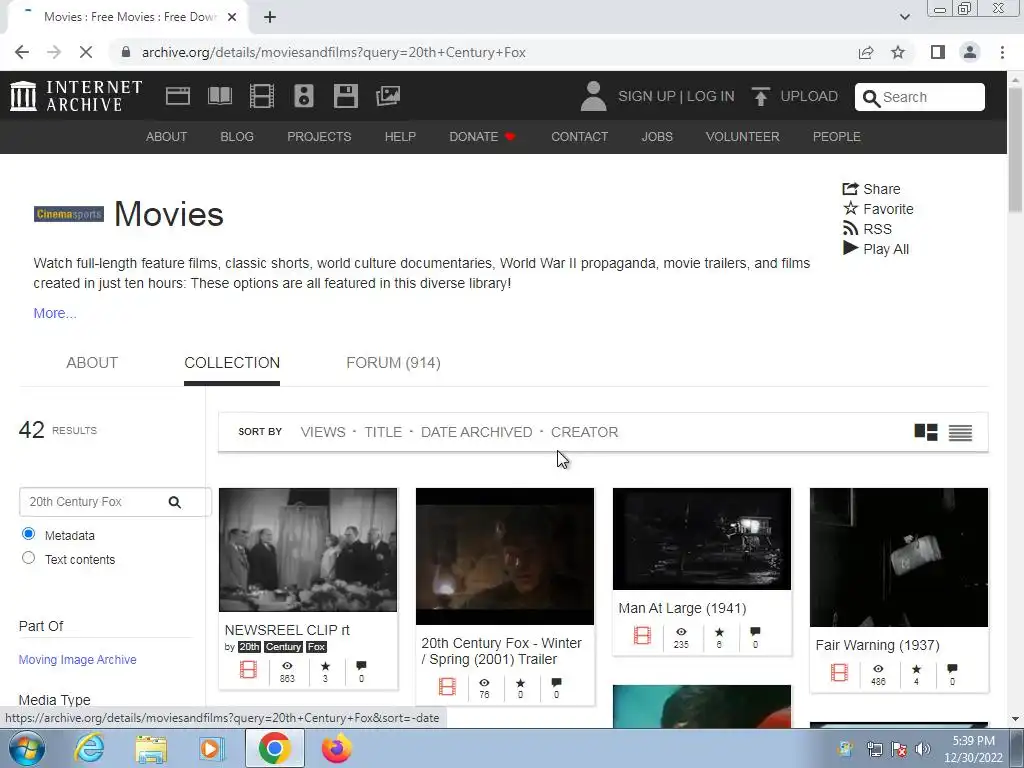Click the user avatar icon

tap(593, 96)
